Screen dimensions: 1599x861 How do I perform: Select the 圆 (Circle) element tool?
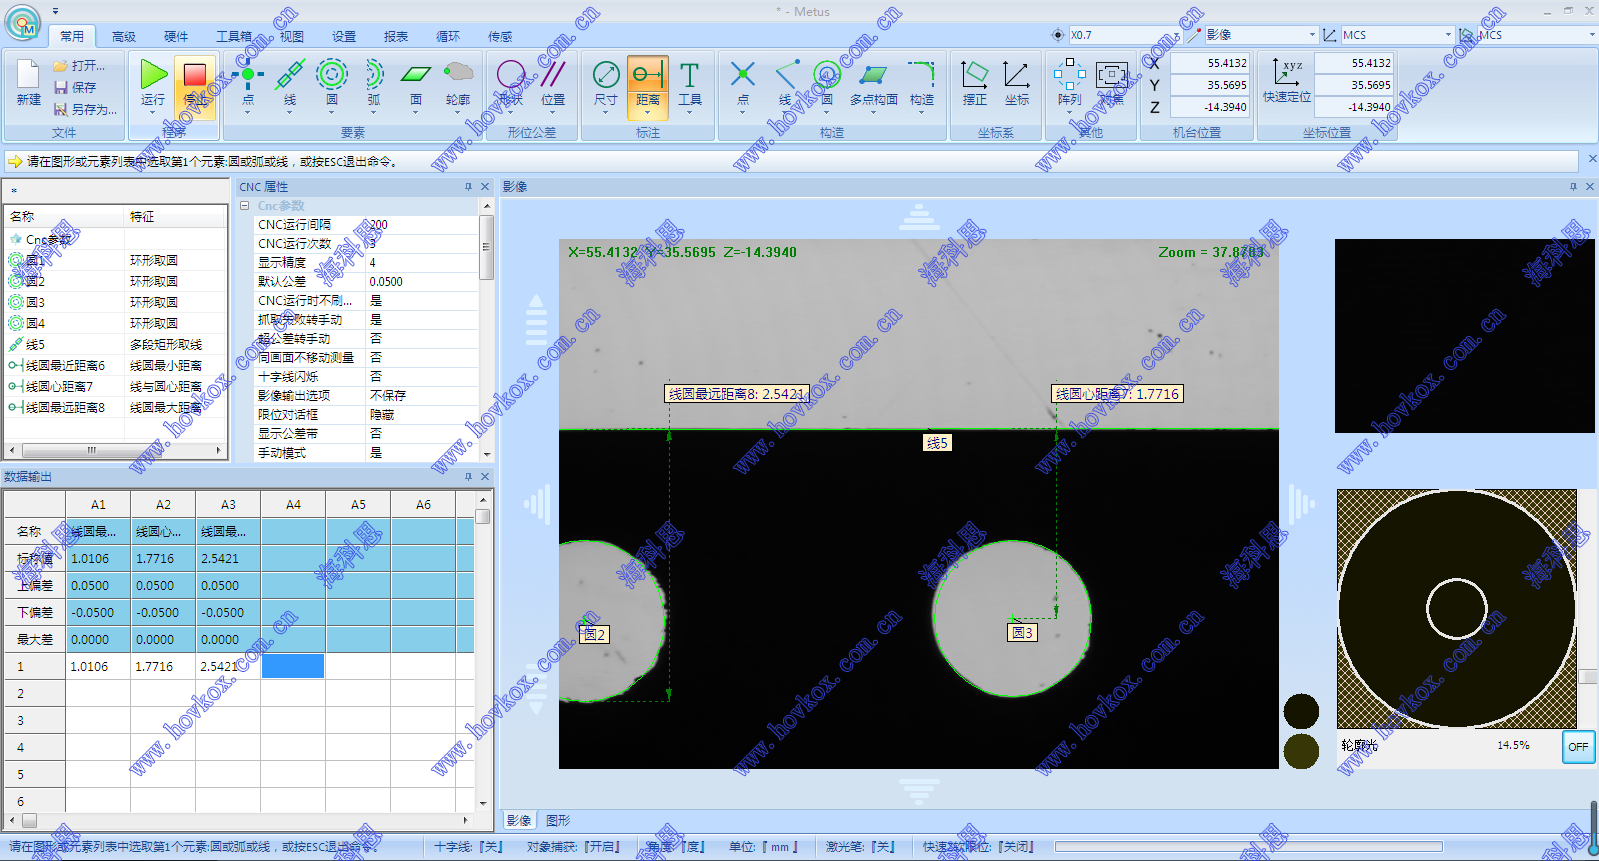tap(331, 76)
